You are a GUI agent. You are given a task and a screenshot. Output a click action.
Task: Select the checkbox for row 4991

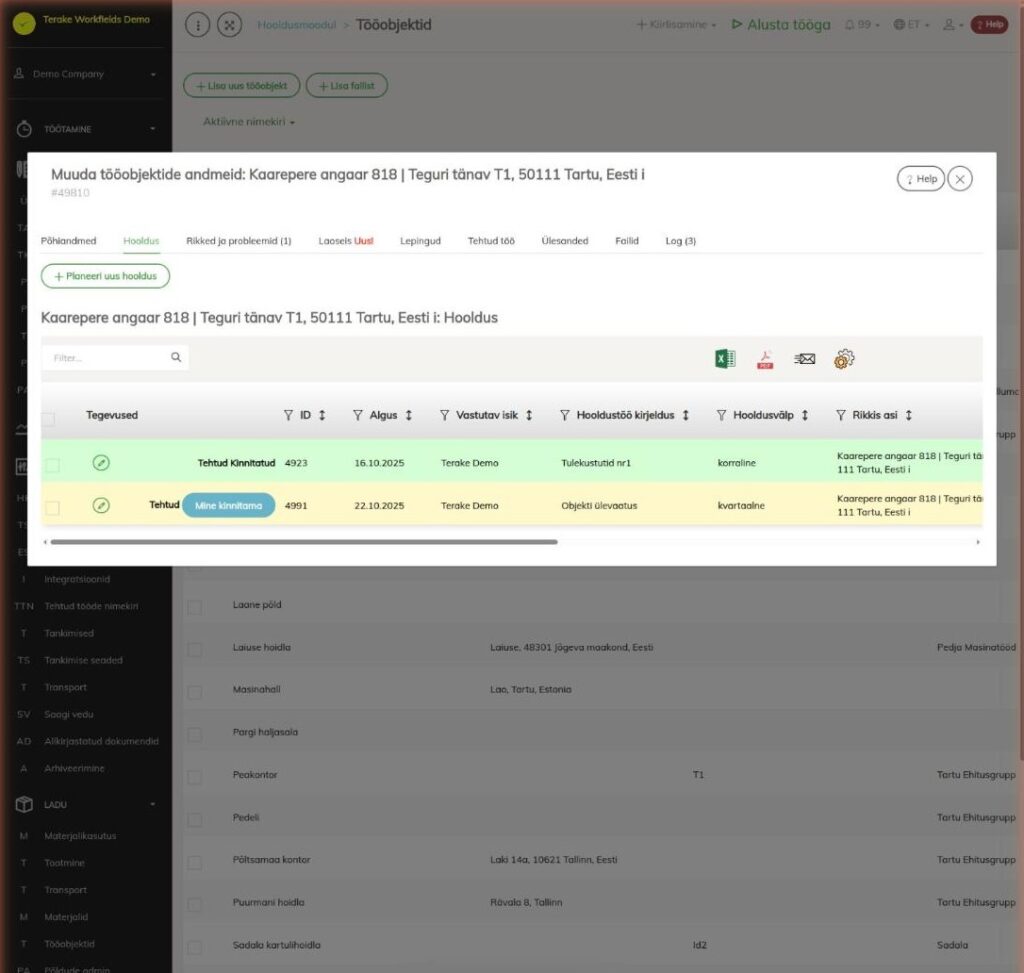(52, 507)
